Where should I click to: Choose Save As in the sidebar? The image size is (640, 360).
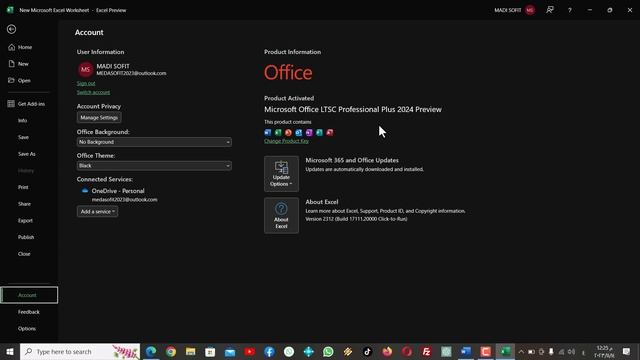27,154
